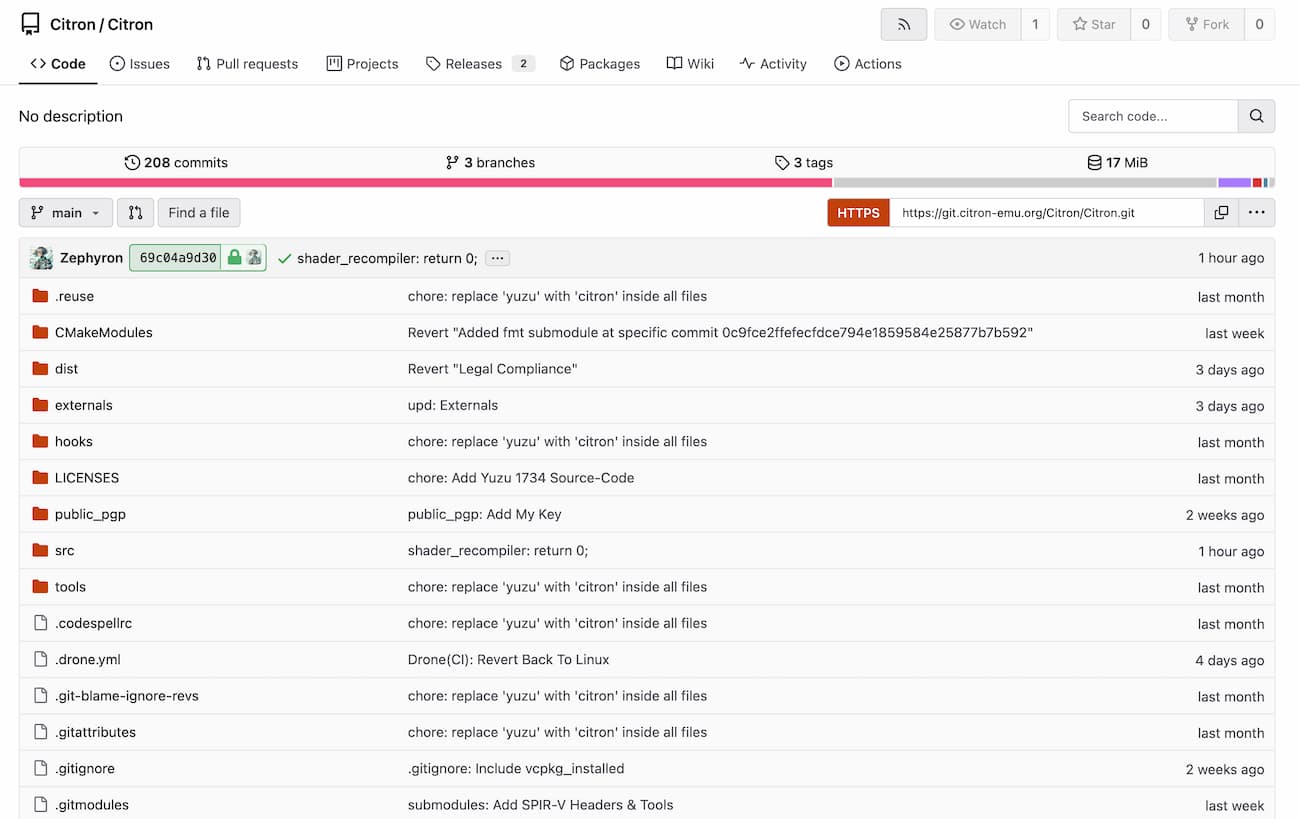
Task: Click the stars count 0
Action: pyautogui.click(x=1146, y=24)
